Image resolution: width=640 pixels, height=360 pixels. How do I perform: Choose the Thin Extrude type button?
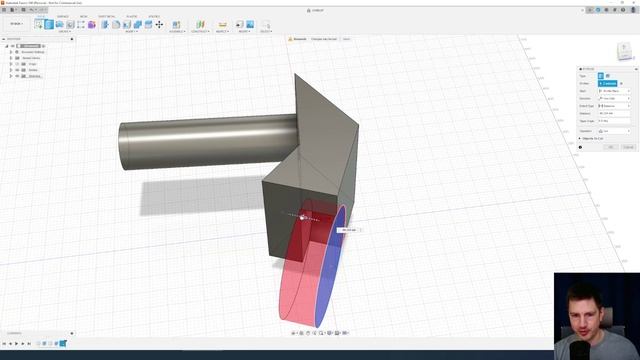[608, 76]
